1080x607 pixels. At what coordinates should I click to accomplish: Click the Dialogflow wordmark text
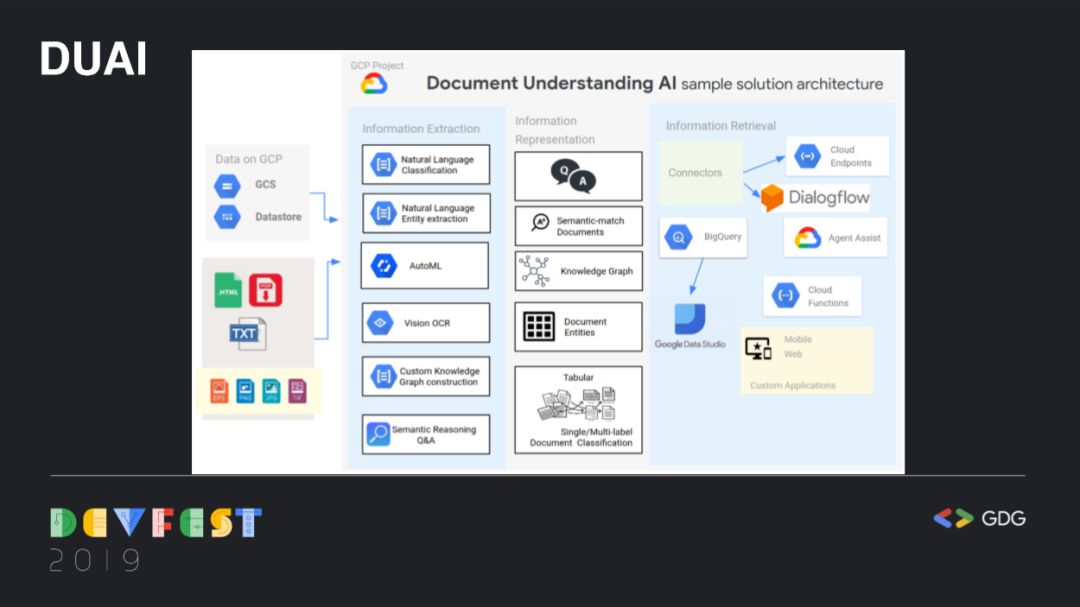[x=829, y=198]
